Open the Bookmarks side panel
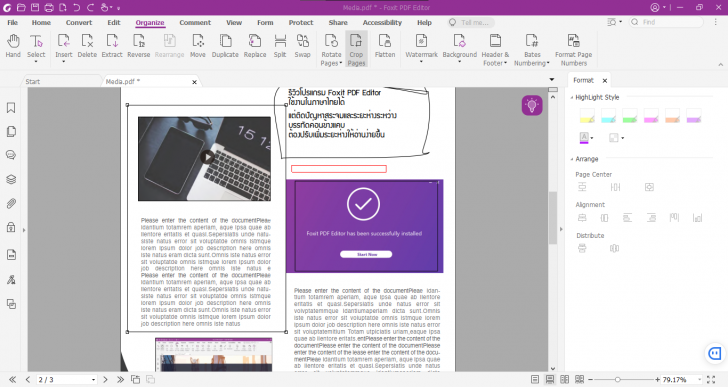The height and width of the screenshot is (387, 728). coord(11,108)
